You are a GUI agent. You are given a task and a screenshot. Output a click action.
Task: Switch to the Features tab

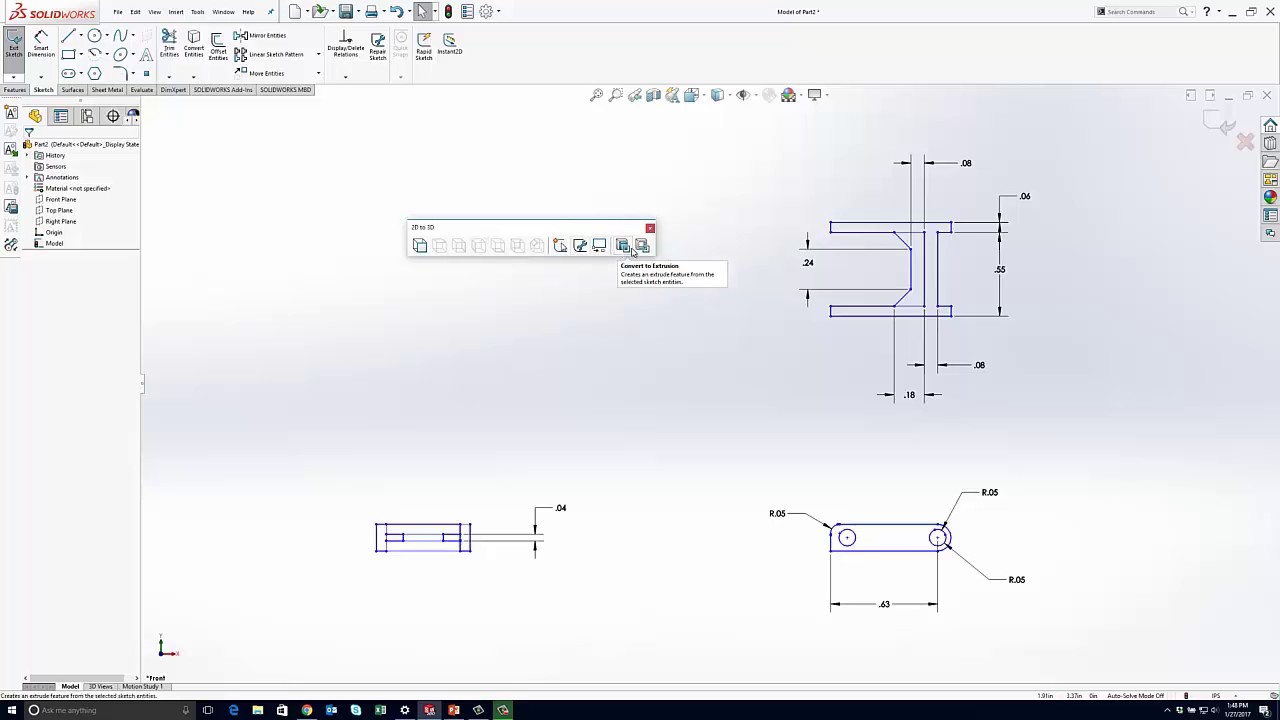[14, 90]
